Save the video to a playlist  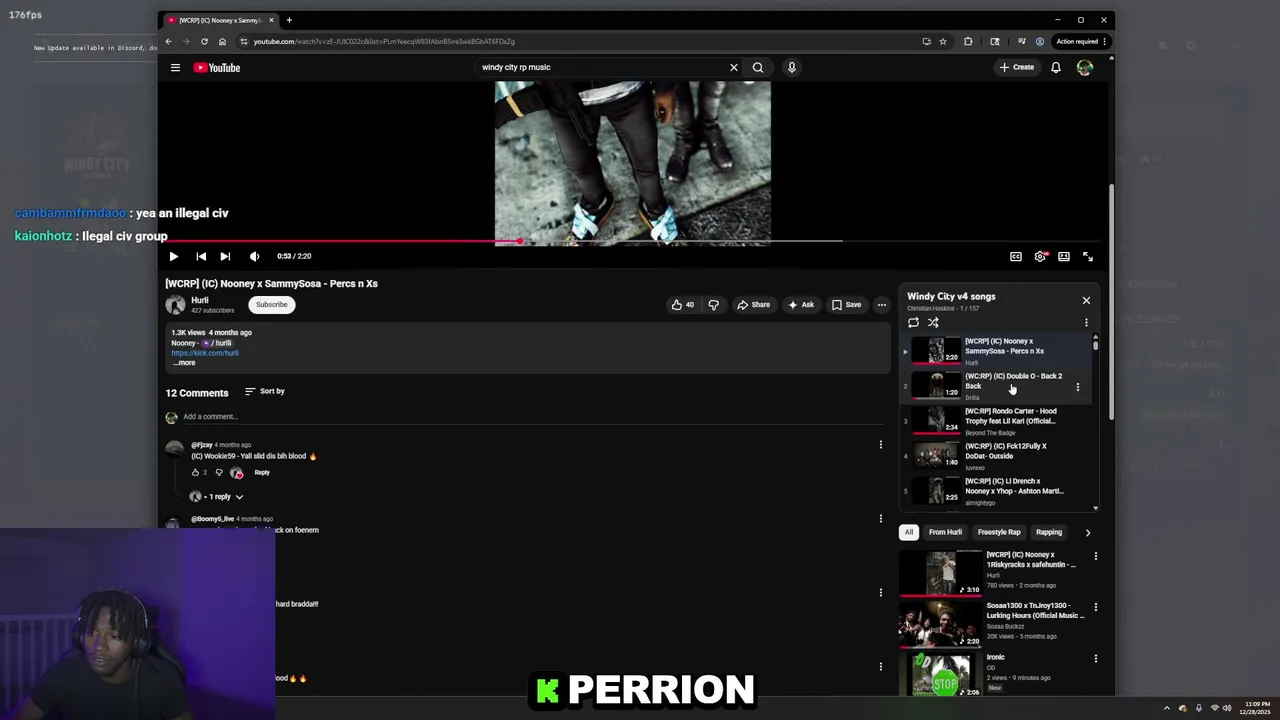coord(846,305)
